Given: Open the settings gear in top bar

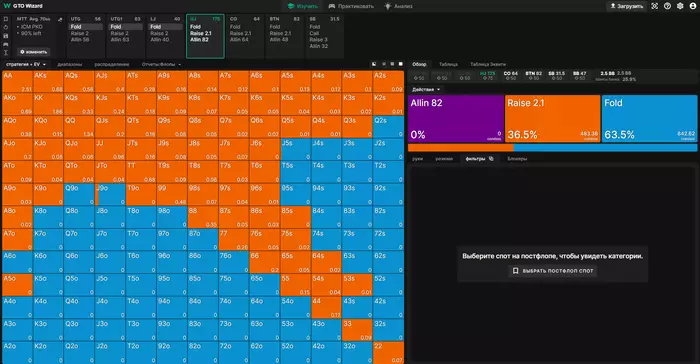Looking at the screenshot, I should tap(680, 6).
